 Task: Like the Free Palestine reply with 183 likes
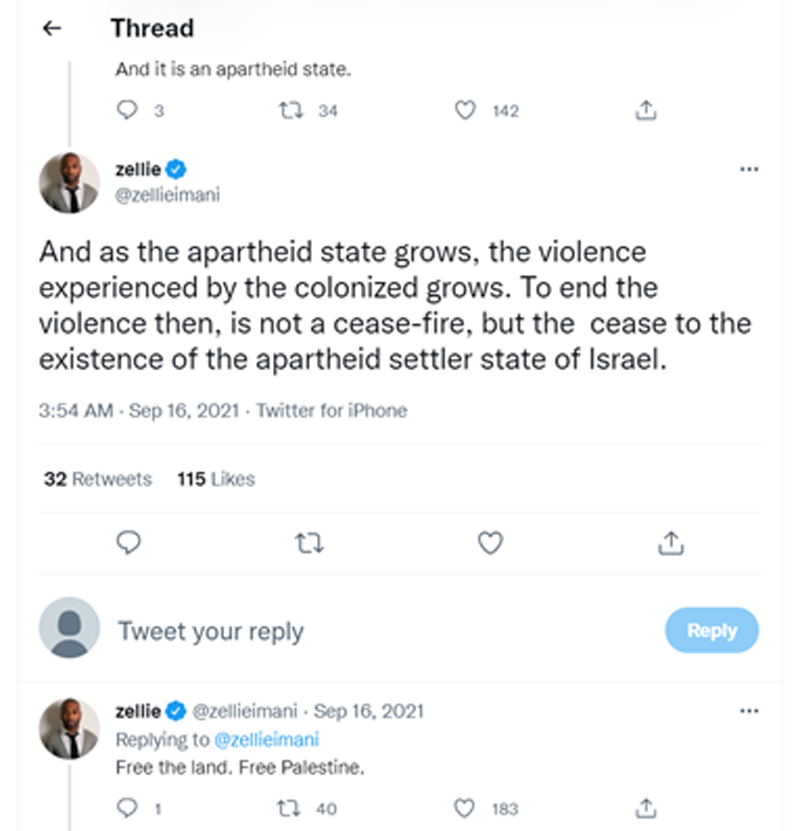pos(465,808)
